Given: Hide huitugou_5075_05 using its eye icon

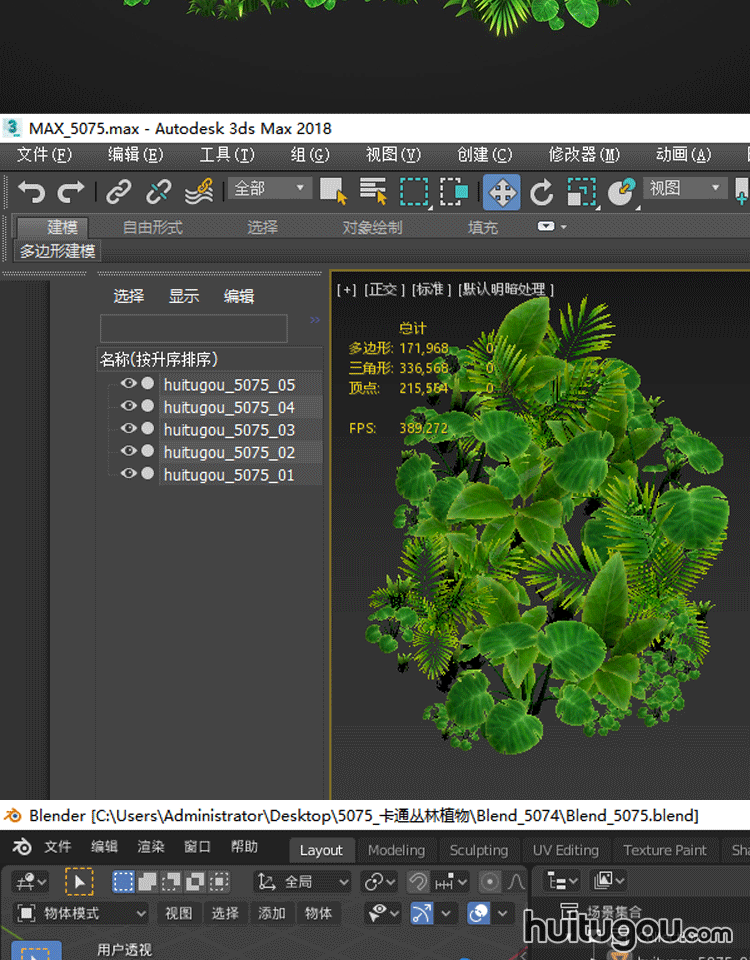Looking at the screenshot, I should tap(128, 384).
